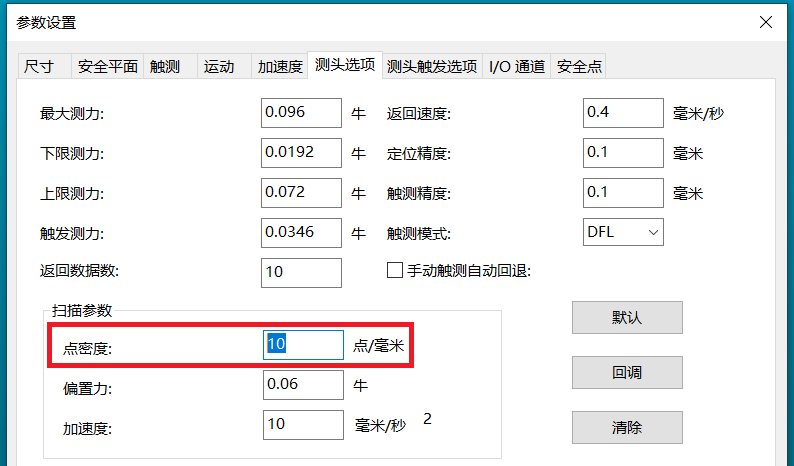Switch to the 安全点 tab

[x=580, y=67]
